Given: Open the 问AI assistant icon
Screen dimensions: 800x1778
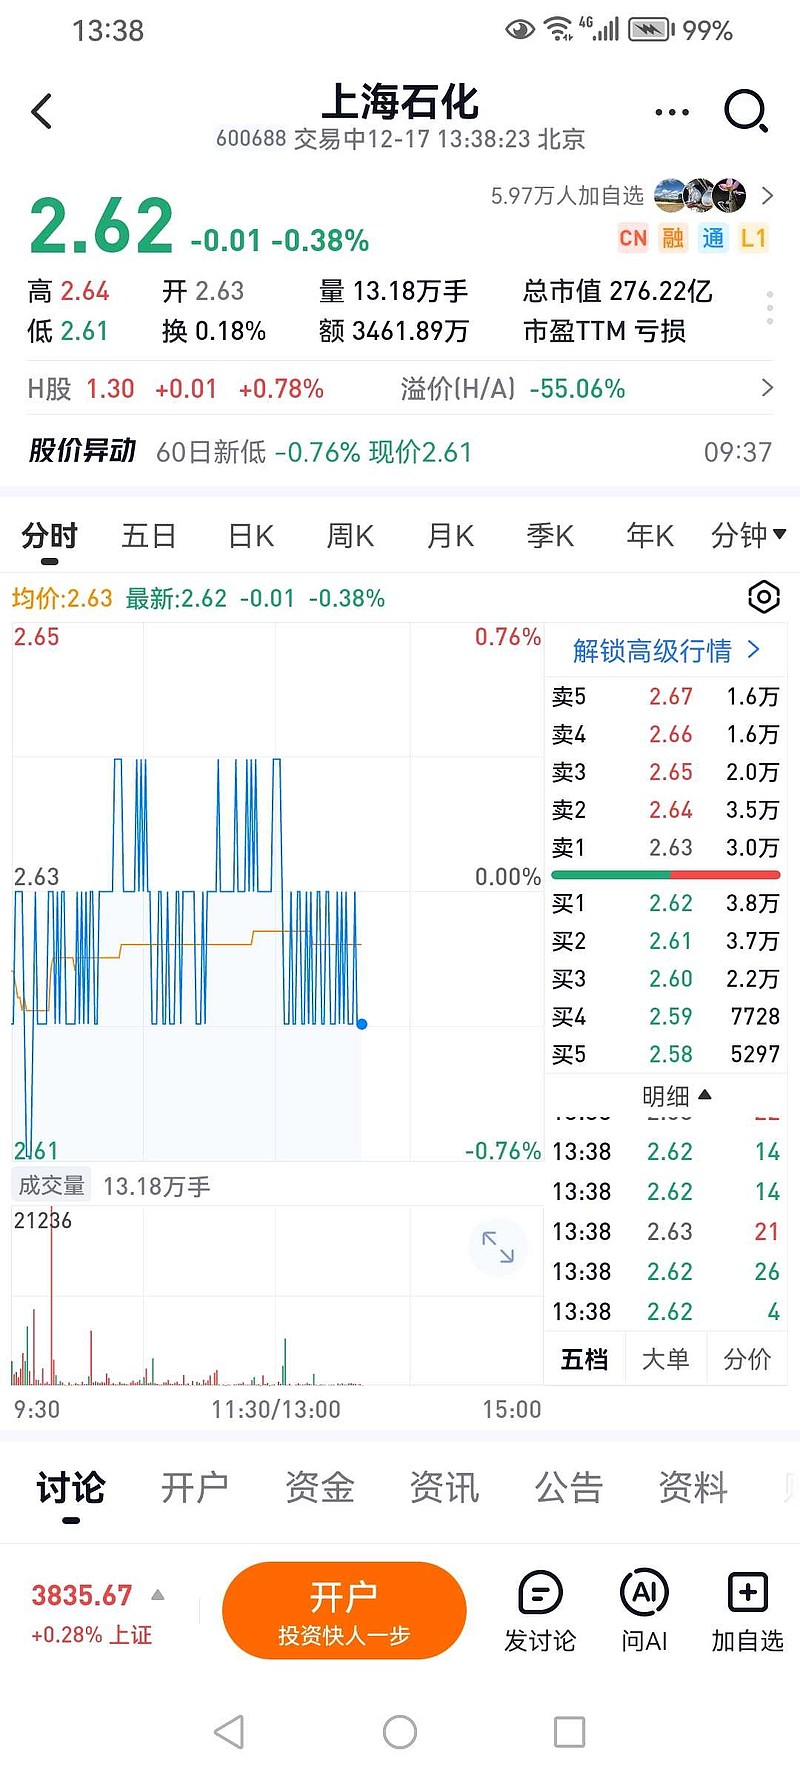Looking at the screenshot, I should (644, 1610).
